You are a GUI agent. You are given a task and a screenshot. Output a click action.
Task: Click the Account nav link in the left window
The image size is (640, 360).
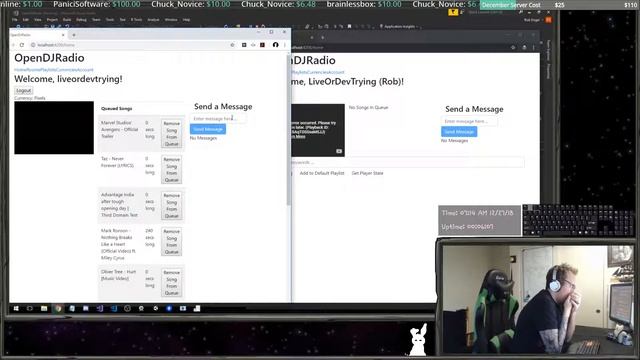coord(85,70)
